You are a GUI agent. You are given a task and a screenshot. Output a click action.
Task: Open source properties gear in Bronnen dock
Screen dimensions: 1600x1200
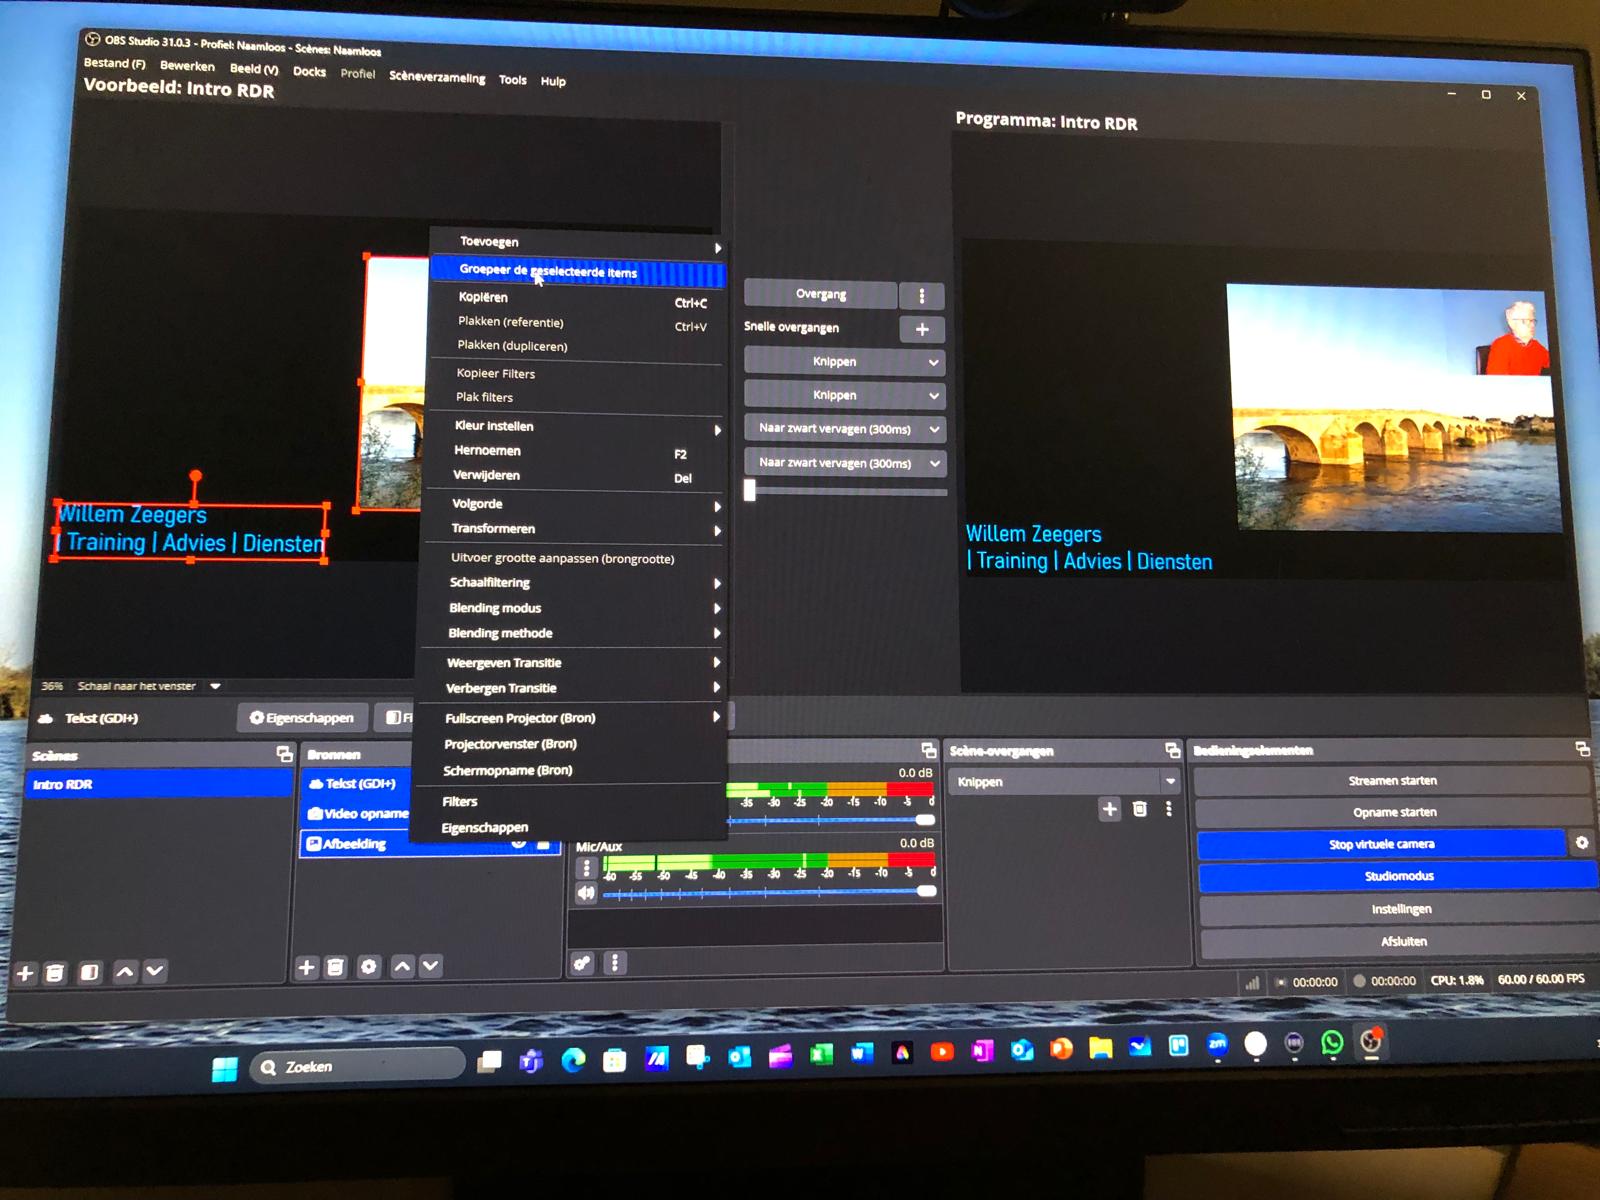click(x=369, y=967)
